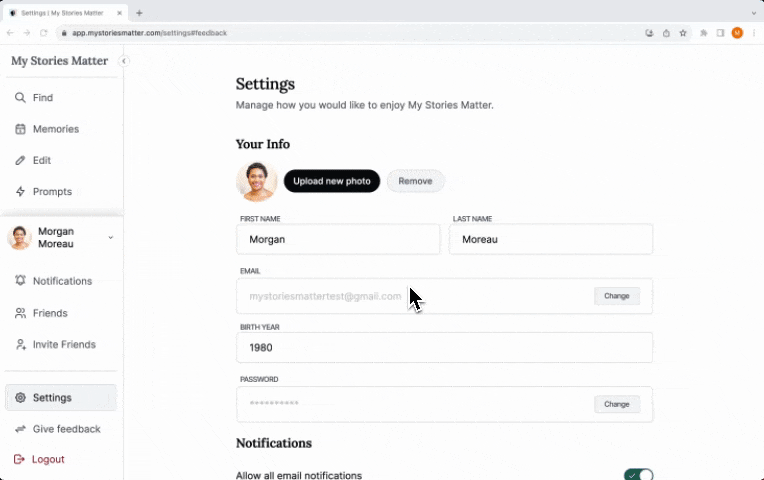764x480 pixels.
Task: Click the Upload new photo button
Action: pos(332,181)
